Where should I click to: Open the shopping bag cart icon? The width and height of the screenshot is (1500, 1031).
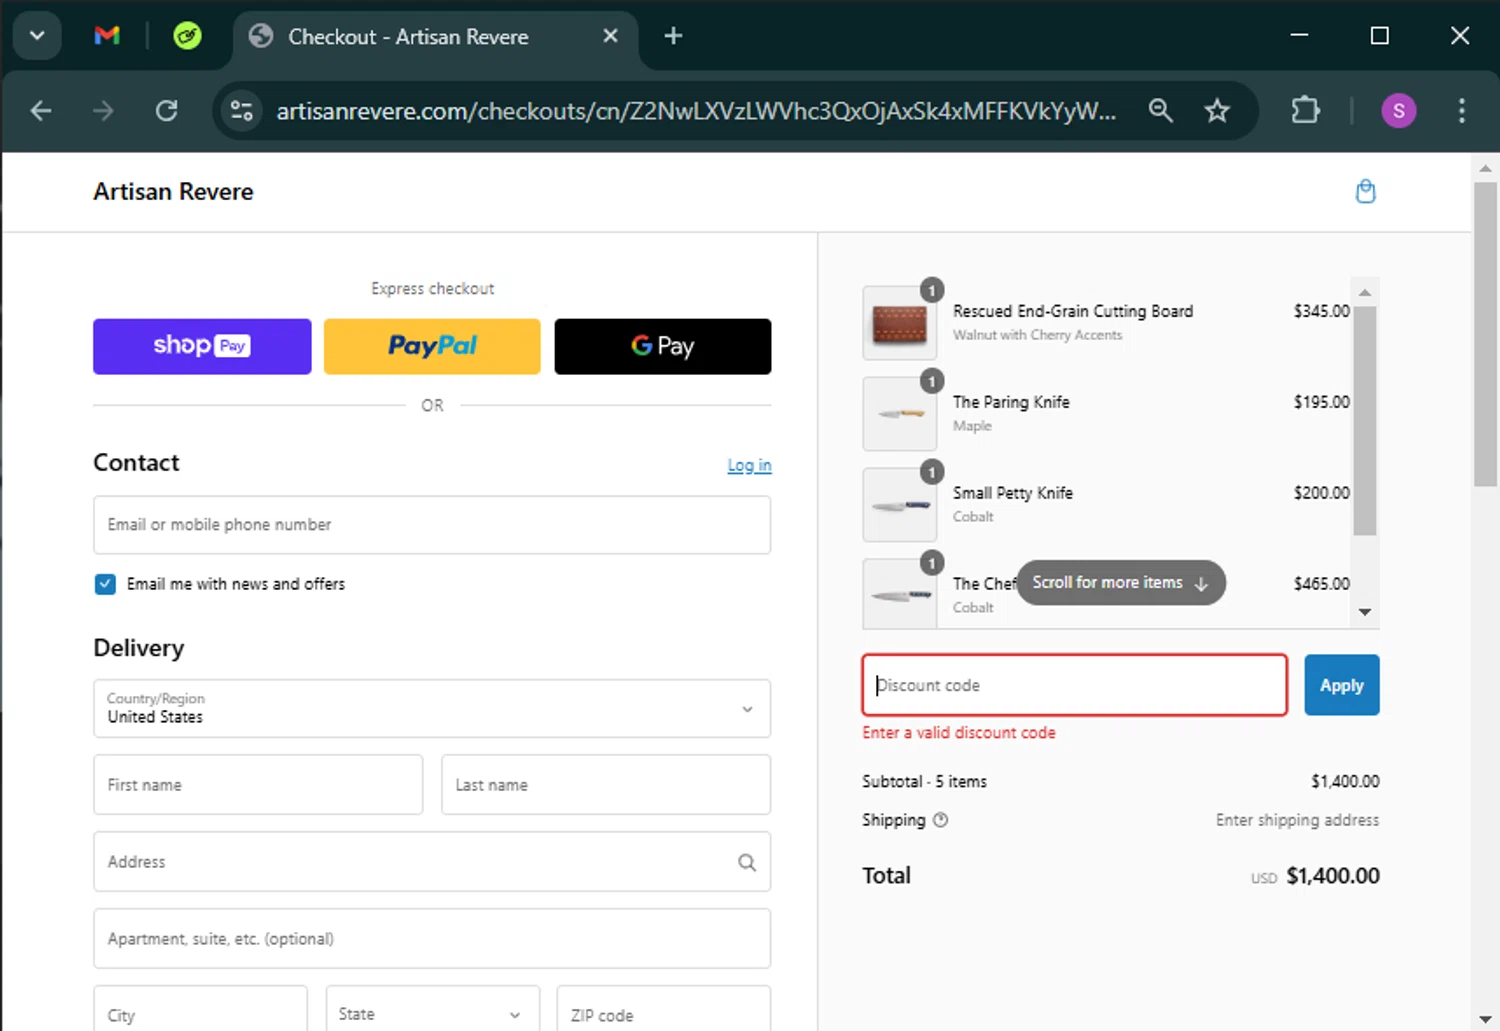1365,191
